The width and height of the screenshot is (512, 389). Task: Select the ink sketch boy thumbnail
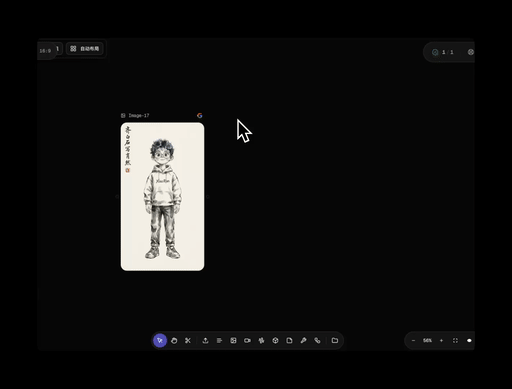pyautogui.click(x=162, y=196)
